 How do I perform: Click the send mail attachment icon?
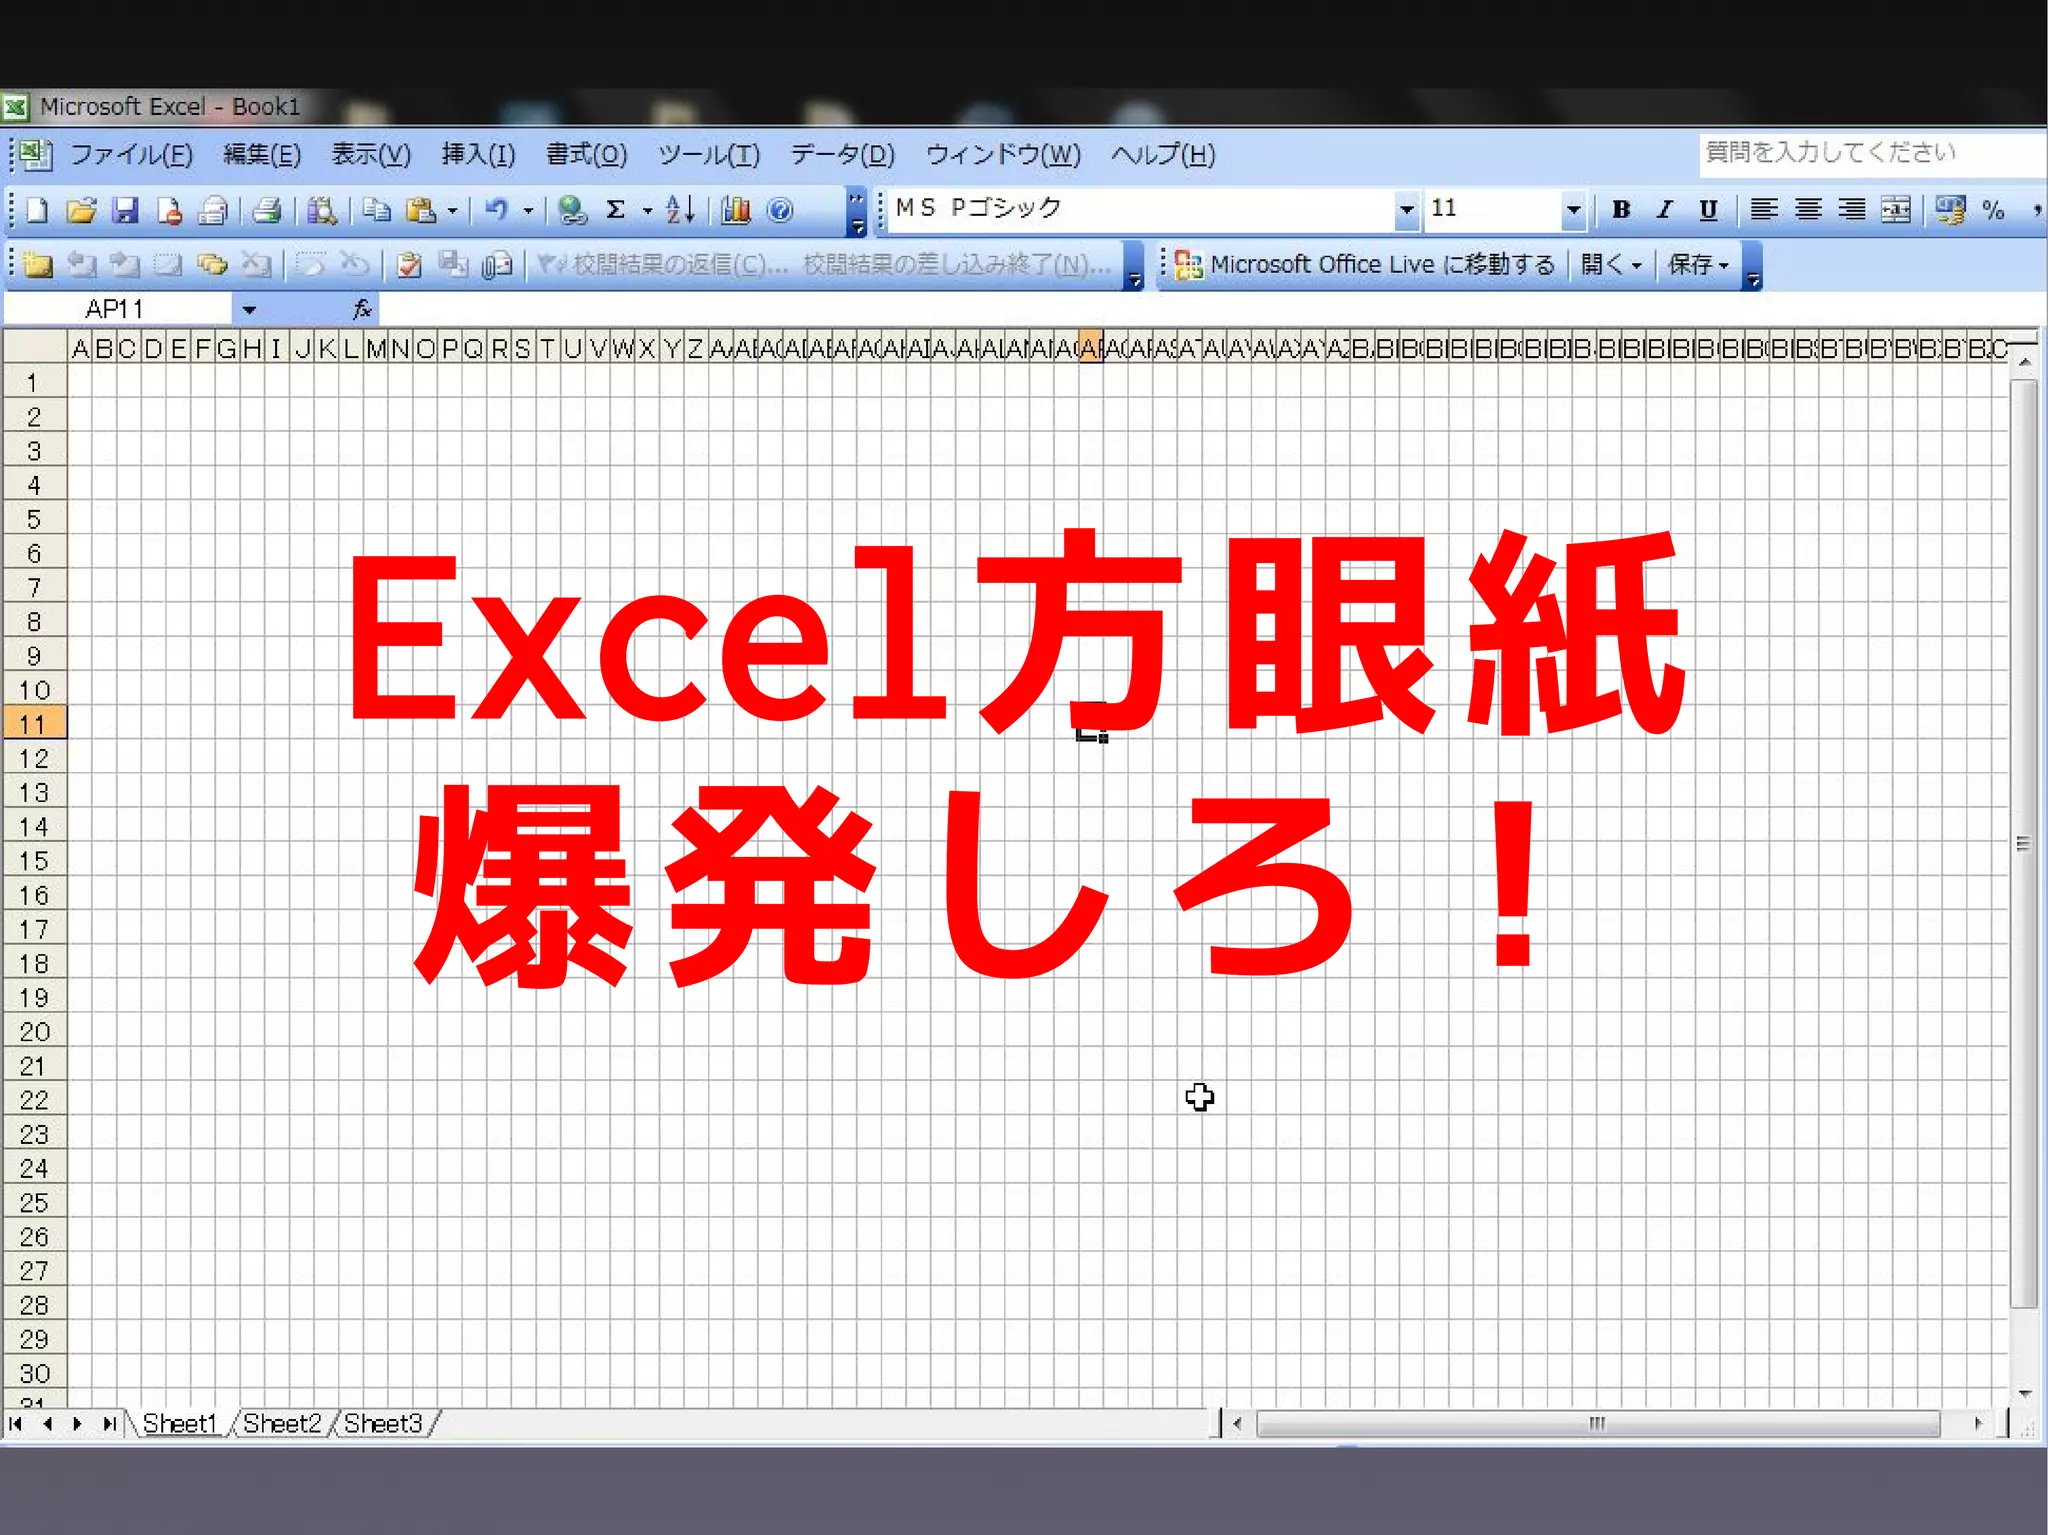pos(497,264)
